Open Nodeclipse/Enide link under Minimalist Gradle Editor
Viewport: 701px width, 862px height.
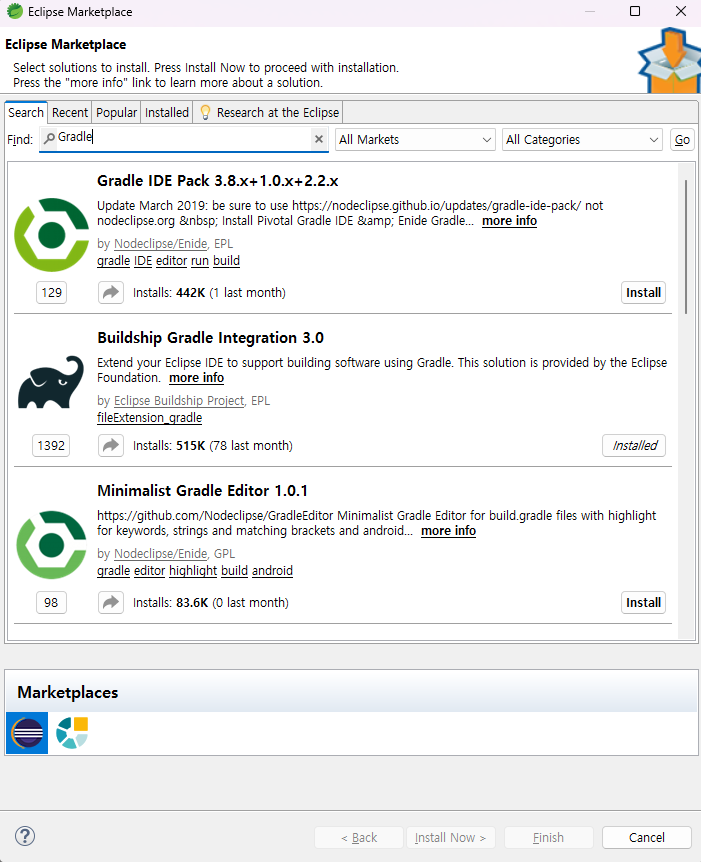pos(161,554)
